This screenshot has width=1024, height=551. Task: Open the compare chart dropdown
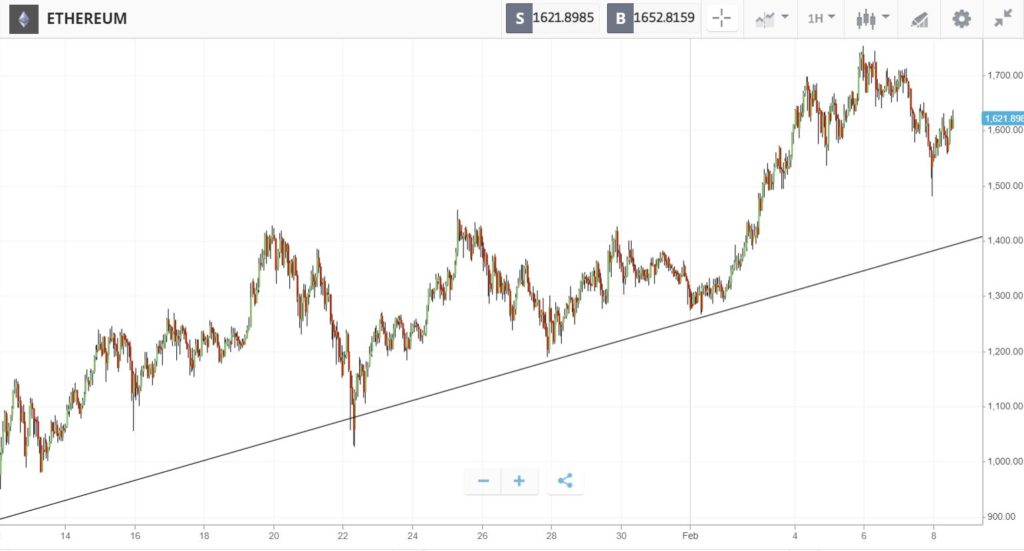pyautogui.click(x=771, y=18)
